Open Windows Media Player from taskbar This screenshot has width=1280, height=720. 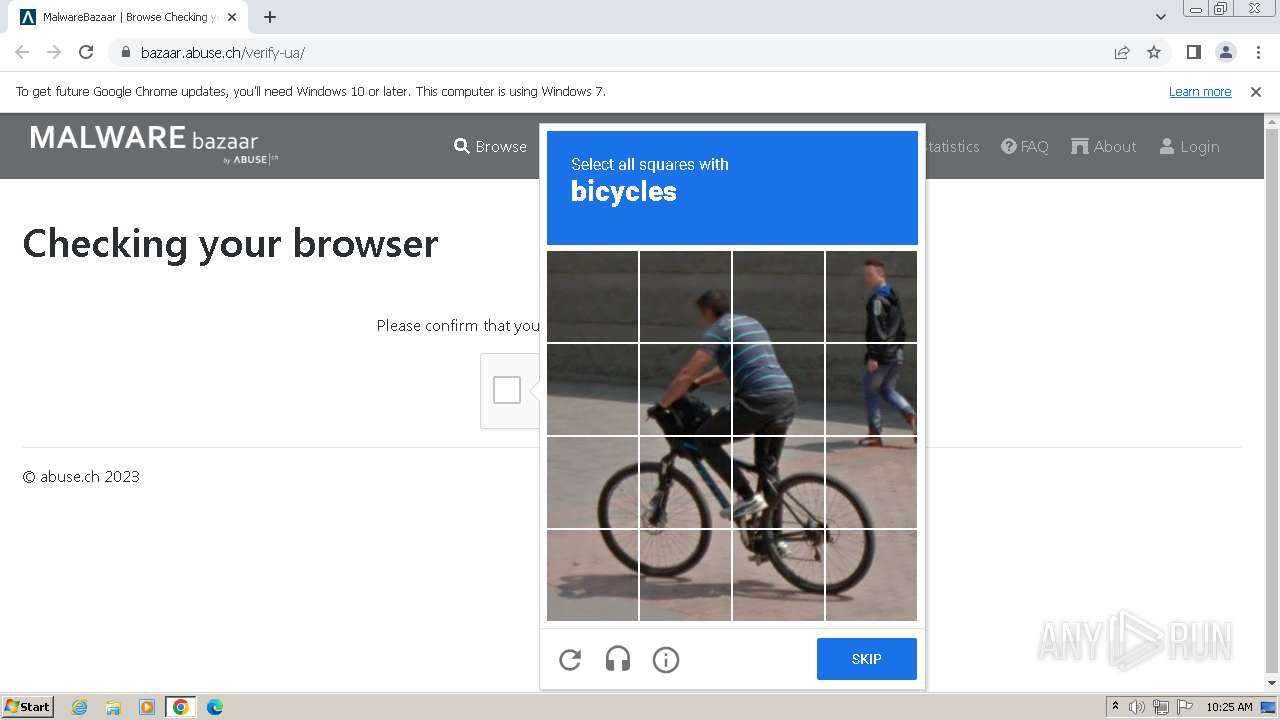pyautogui.click(x=147, y=707)
